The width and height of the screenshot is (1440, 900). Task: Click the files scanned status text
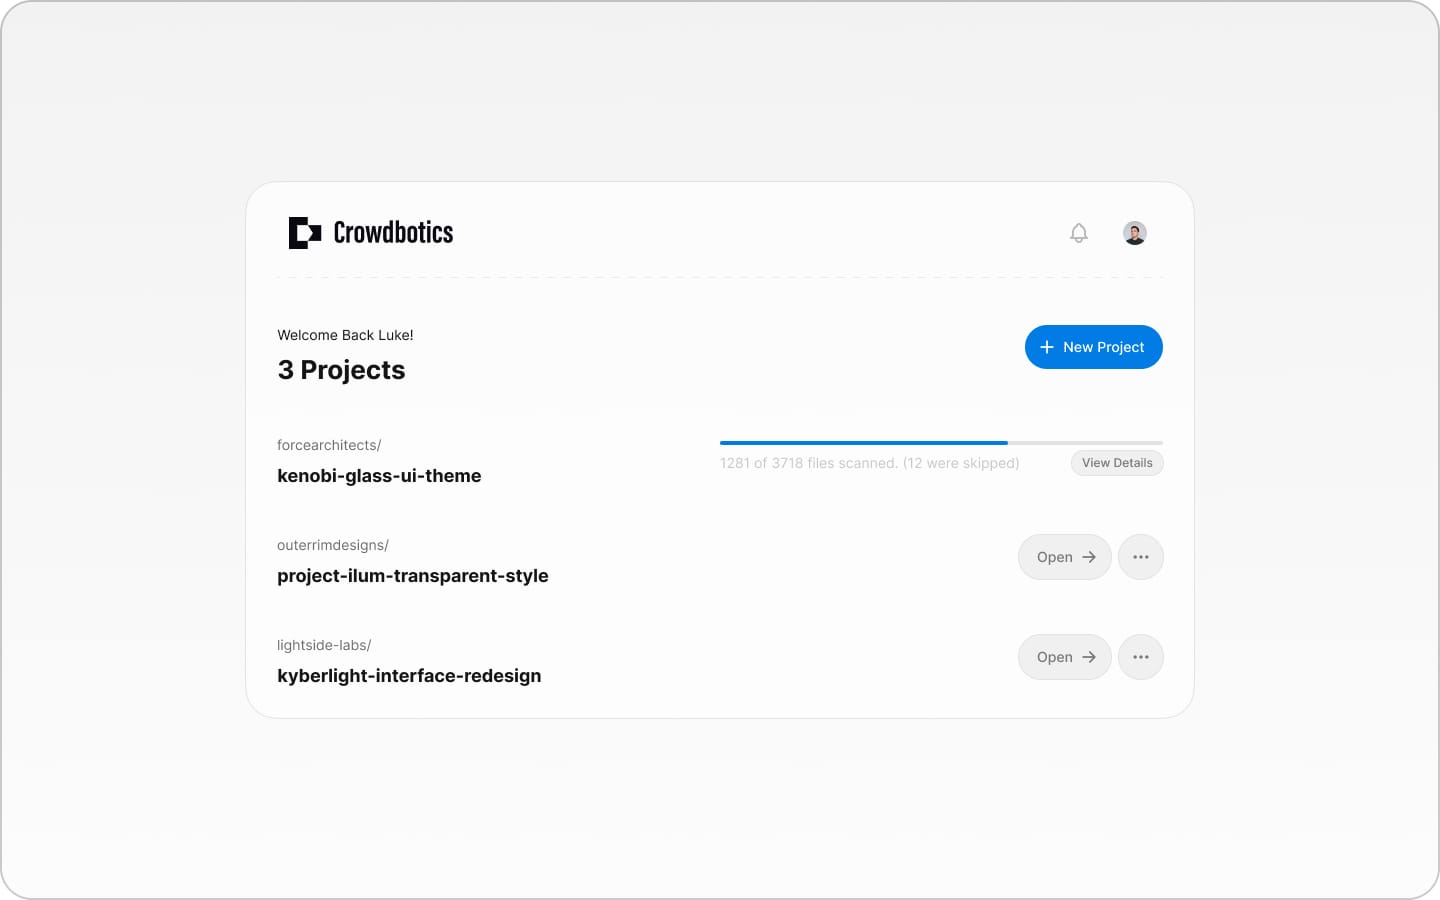(x=869, y=463)
